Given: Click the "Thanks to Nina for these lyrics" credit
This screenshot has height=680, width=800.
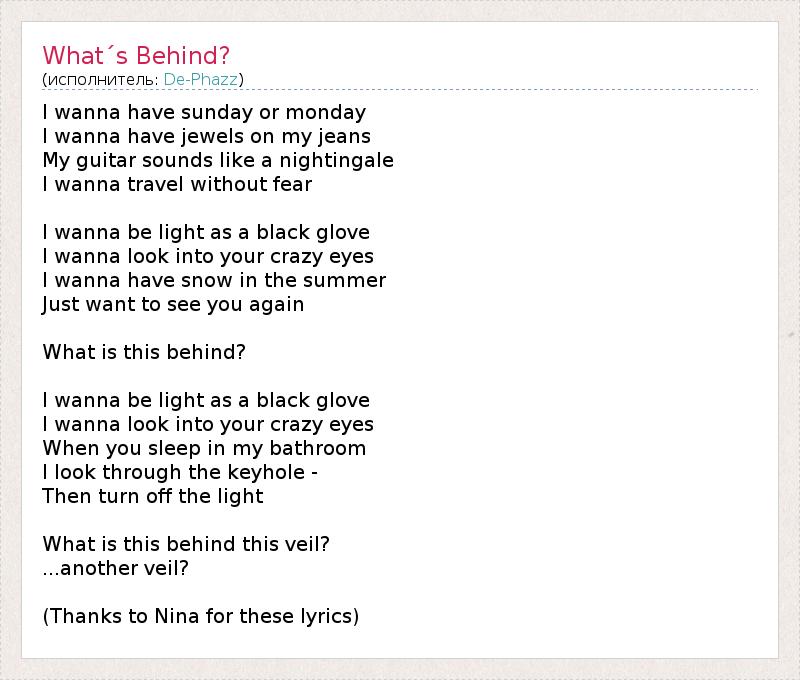Looking at the screenshot, I should coord(201,616).
